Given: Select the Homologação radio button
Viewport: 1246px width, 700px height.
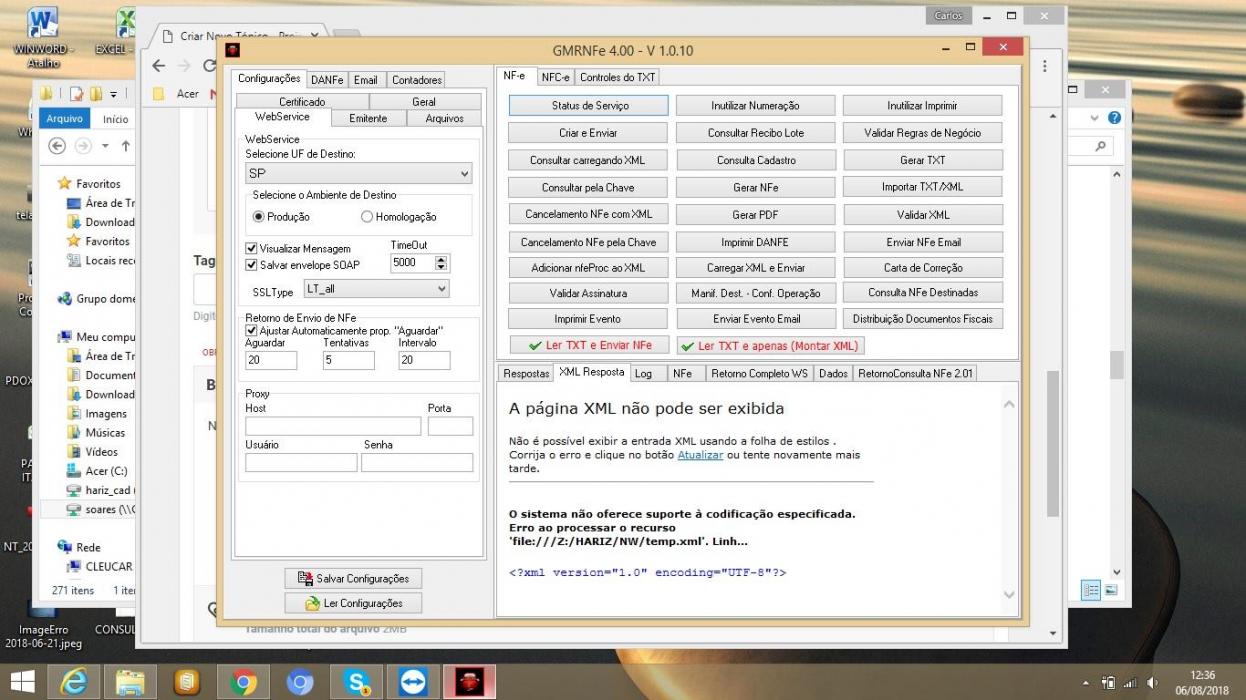Looking at the screenshot, I should coord(367,217).
